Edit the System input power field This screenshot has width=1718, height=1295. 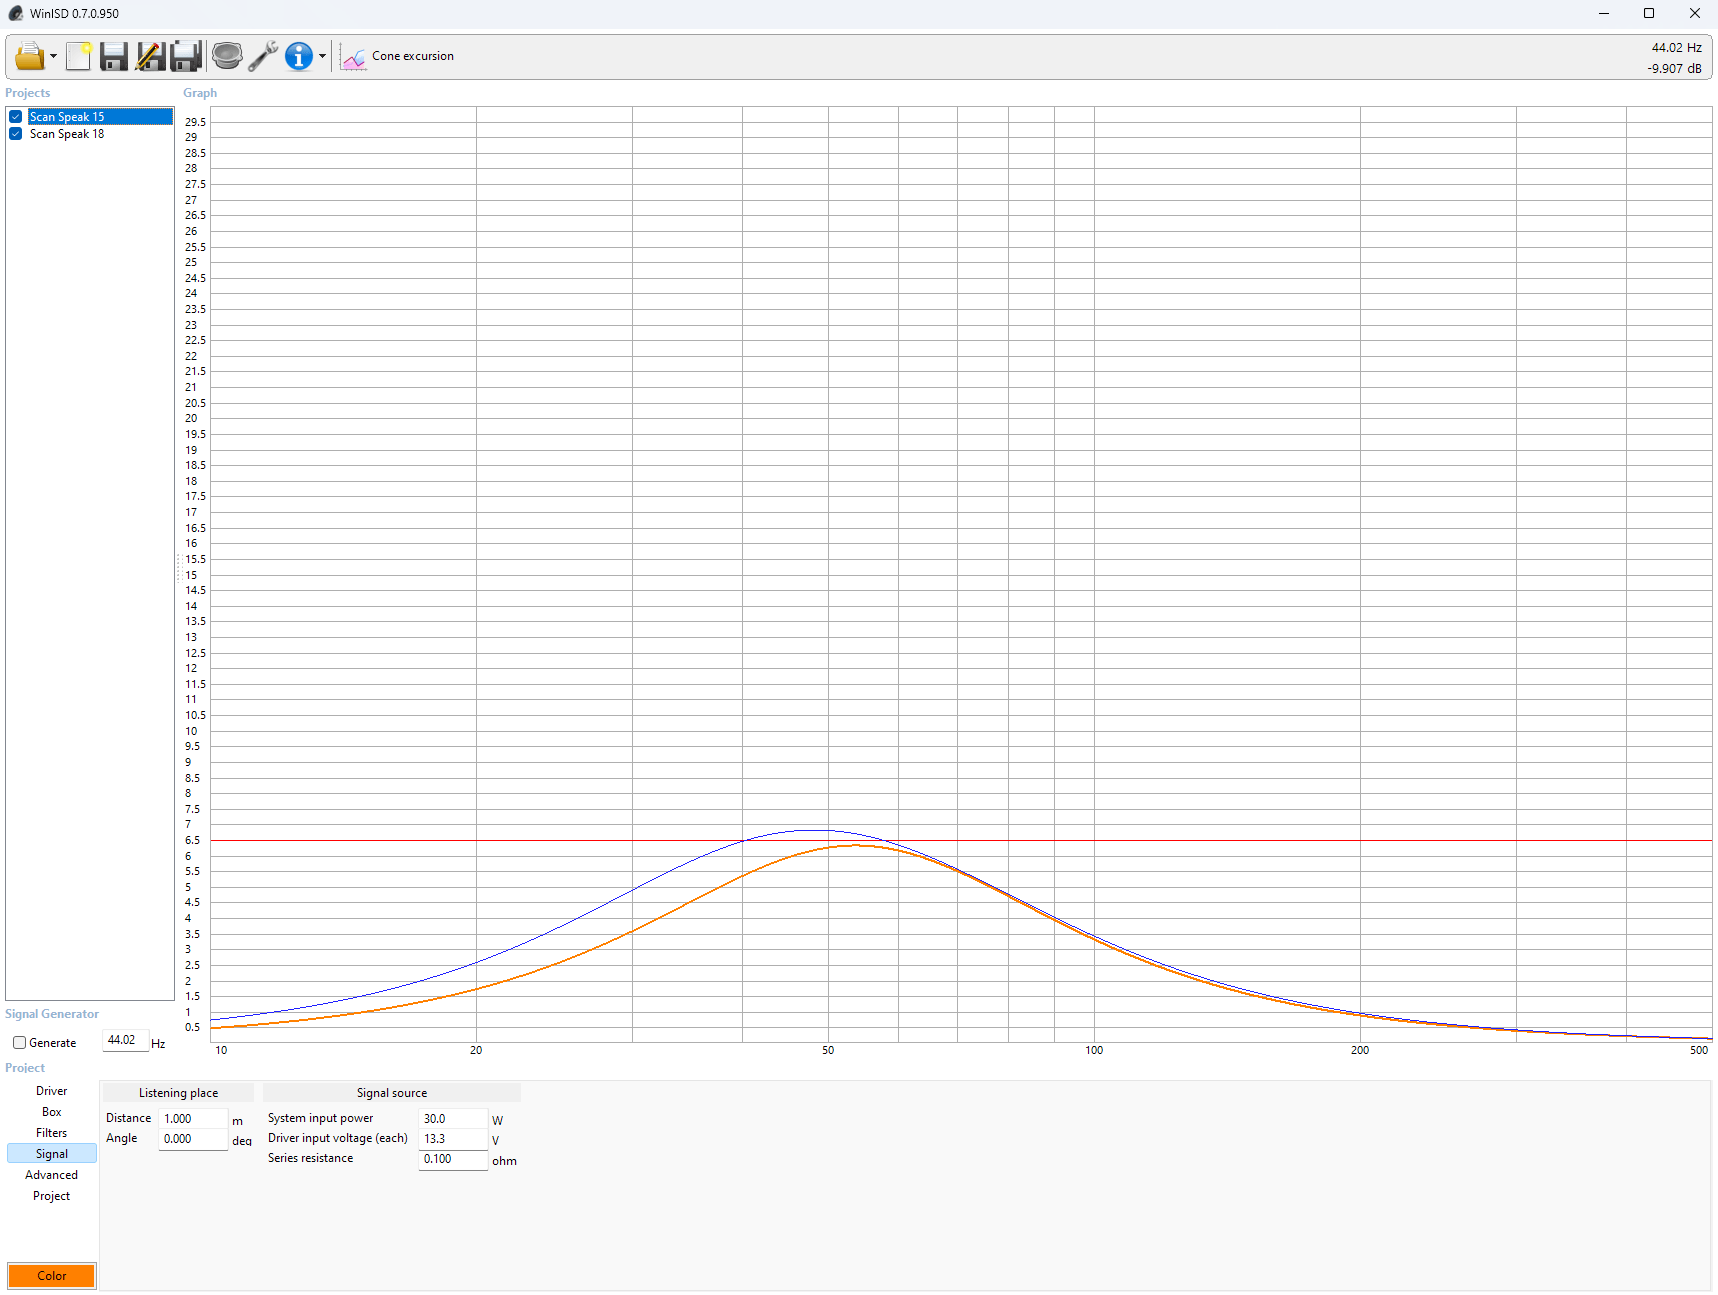pyautogui.click(x=453, y=1119)
